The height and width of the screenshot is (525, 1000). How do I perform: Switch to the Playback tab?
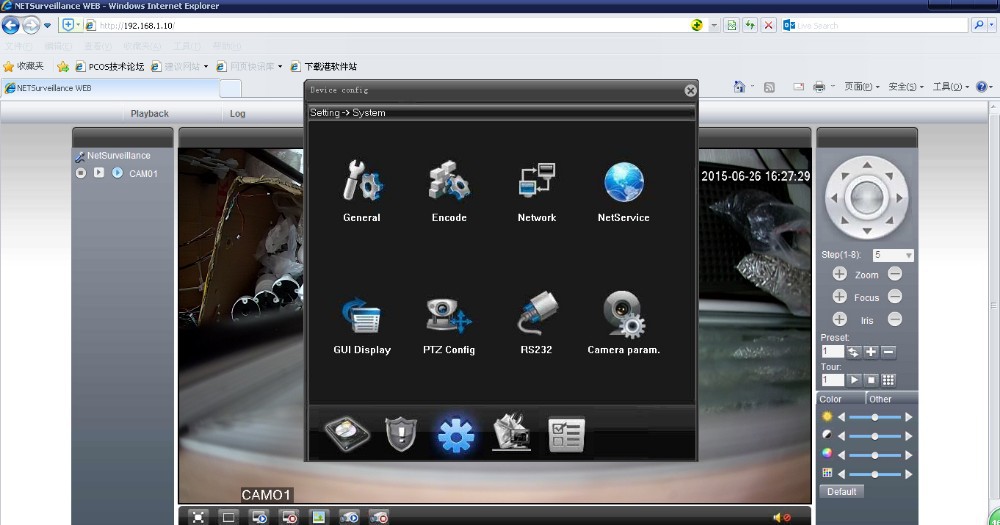tap(150, 114)
